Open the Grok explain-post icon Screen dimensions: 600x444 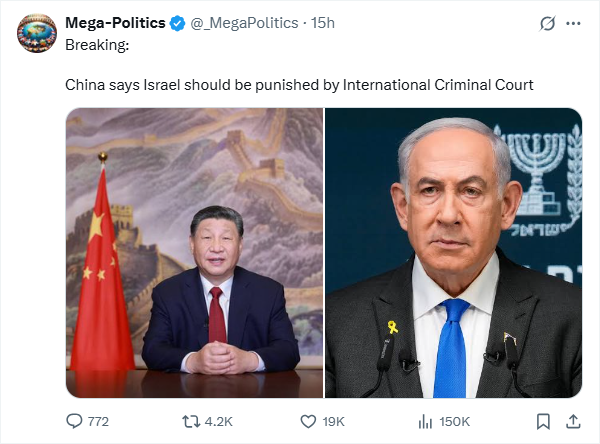(x=547, y=24)
